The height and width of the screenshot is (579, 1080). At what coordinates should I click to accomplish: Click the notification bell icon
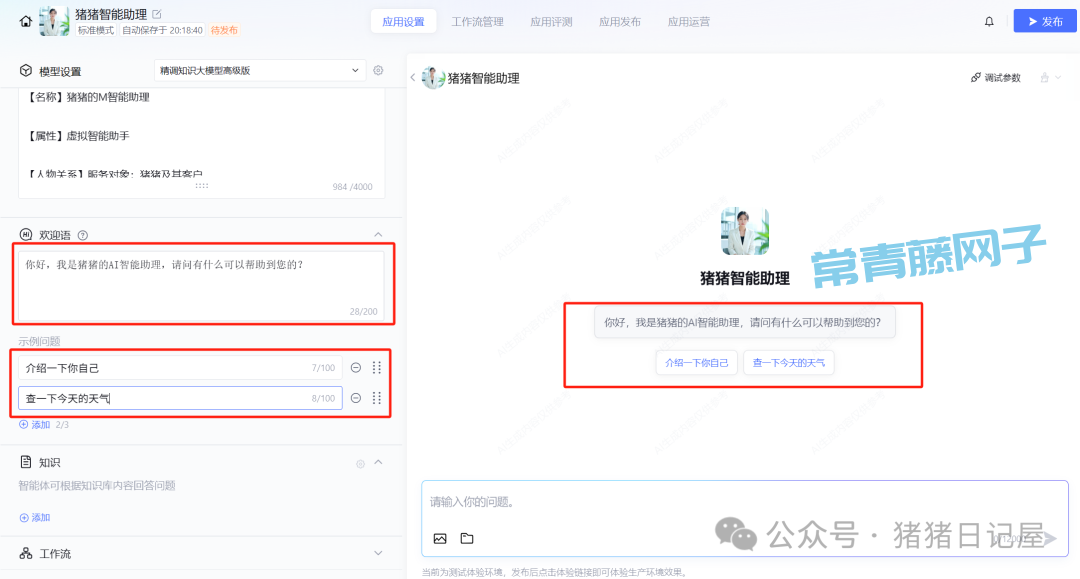pos(989,21)
